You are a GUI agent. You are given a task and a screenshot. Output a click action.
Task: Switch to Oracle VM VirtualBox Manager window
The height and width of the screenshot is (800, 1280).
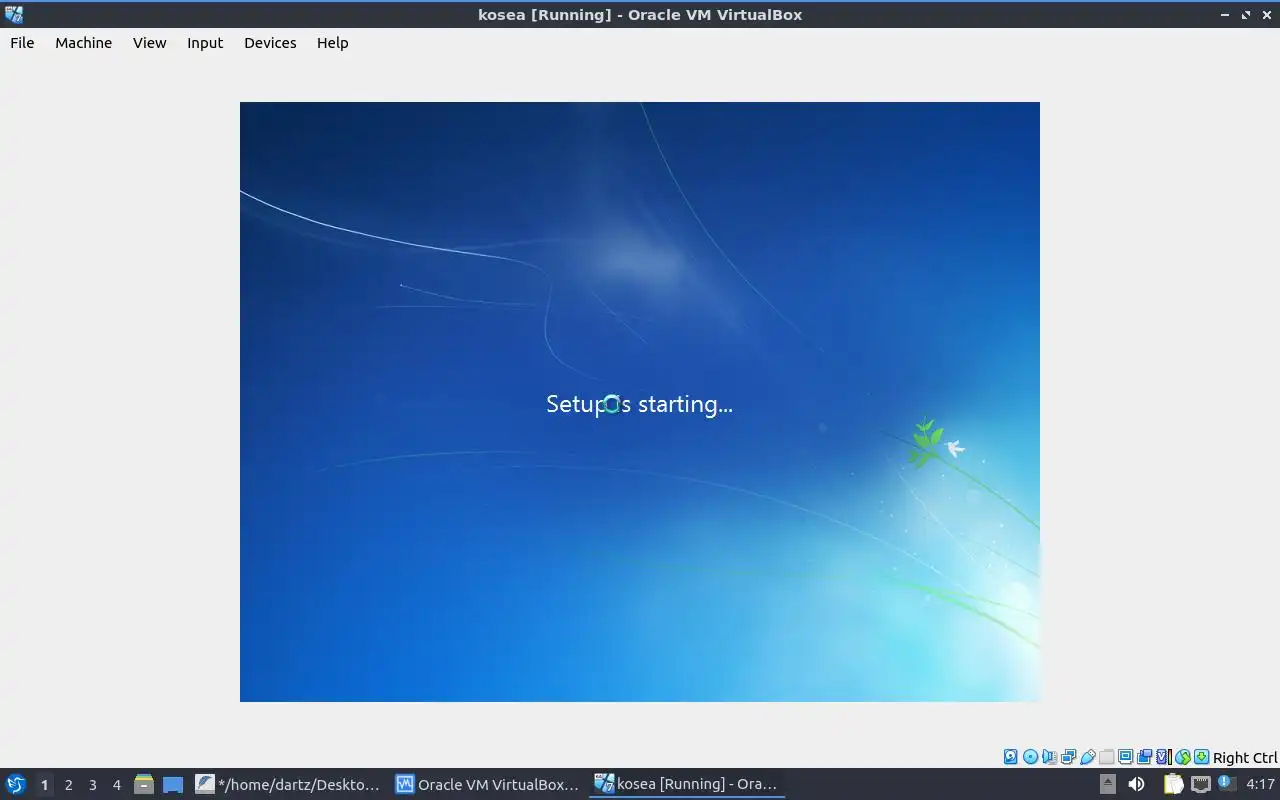pos(488,784)
